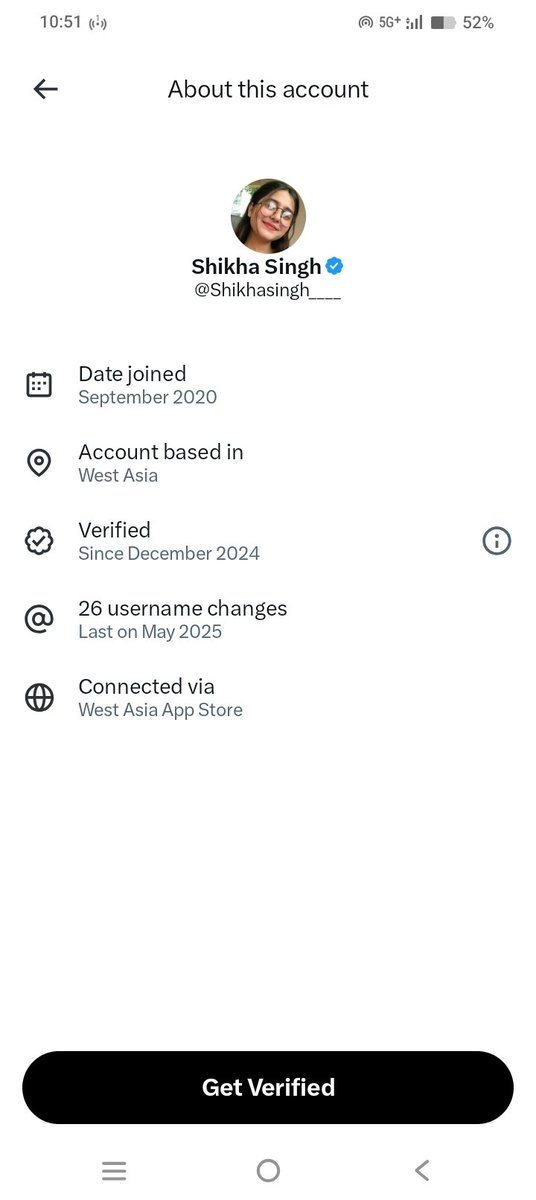The height and width of the screenshot is (1200, 536).
Task: Tap the Android back navigation chevron
Action: point(422,1171)
